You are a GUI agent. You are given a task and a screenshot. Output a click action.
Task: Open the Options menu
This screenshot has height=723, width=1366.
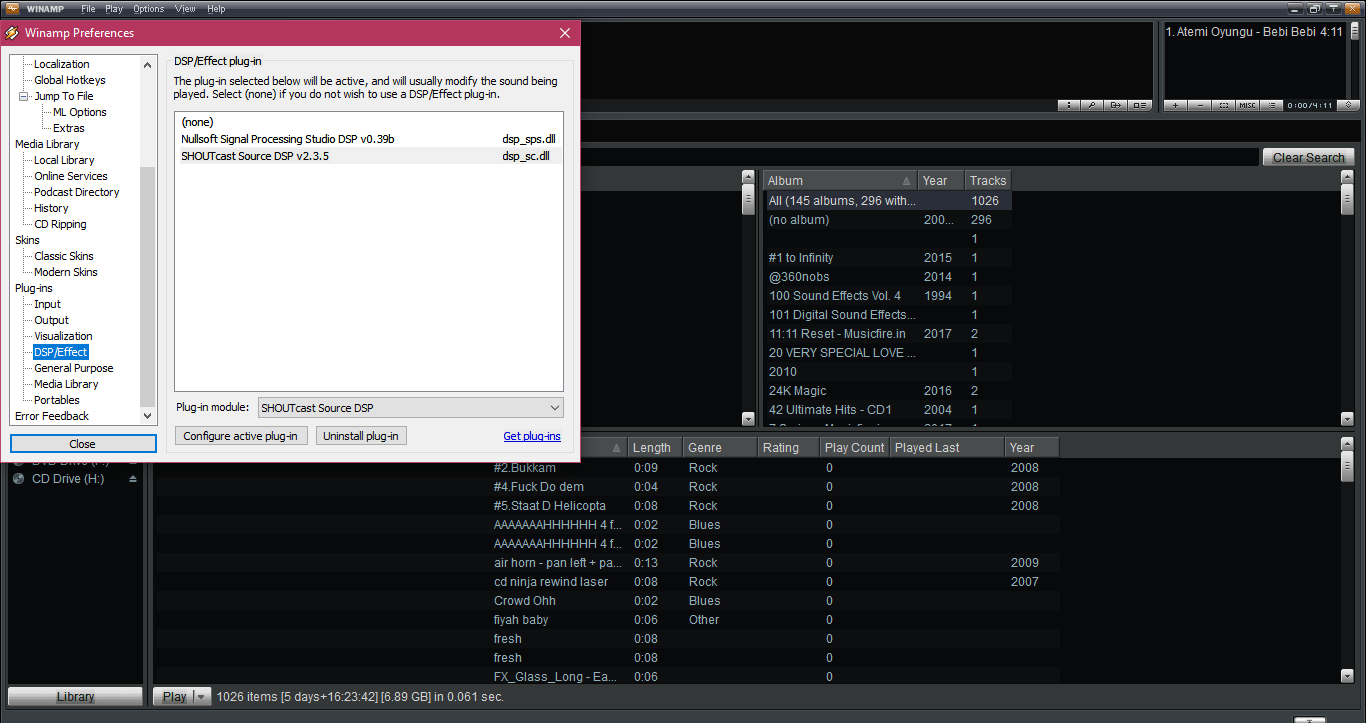(x=149, y=9)
